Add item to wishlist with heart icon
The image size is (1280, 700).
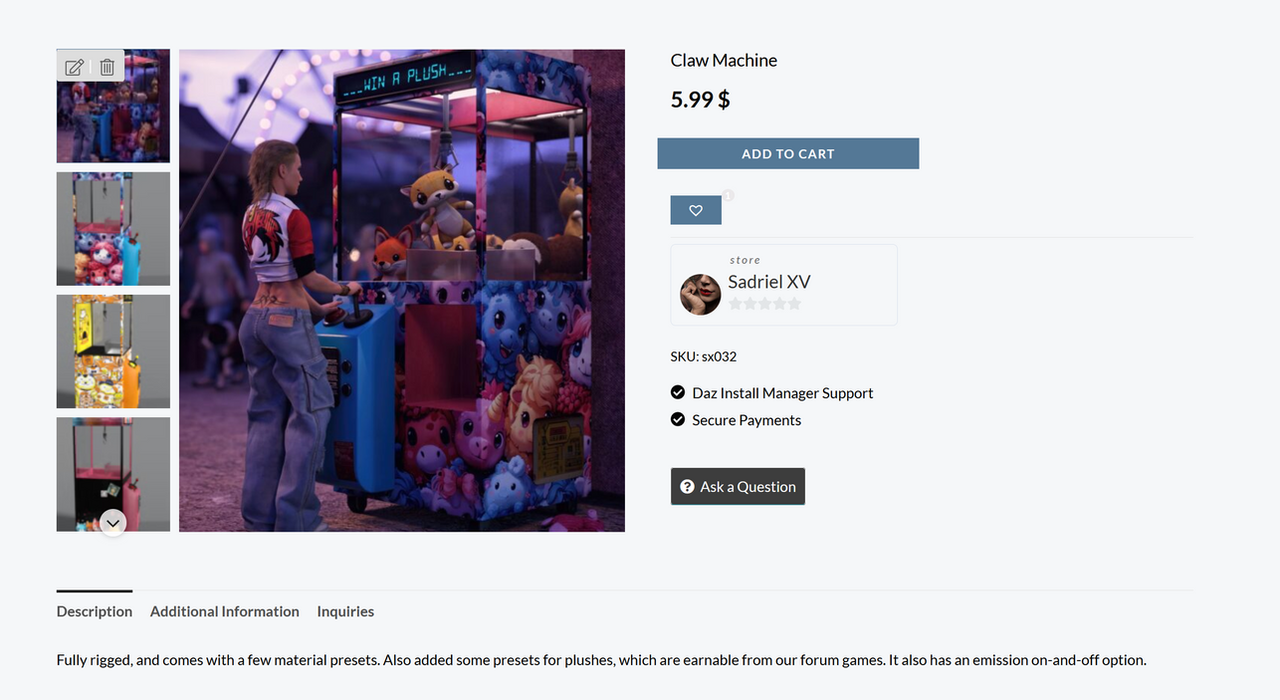pyautogui.click(x=696, y=210)
